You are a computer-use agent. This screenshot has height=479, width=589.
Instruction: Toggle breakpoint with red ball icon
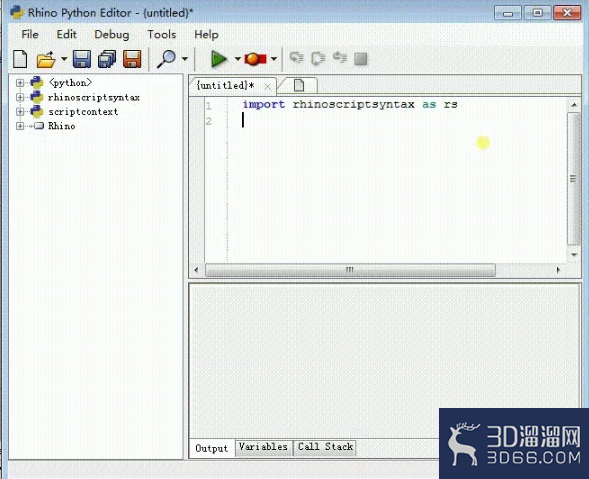pyautogui.click(x=255, y=59)
